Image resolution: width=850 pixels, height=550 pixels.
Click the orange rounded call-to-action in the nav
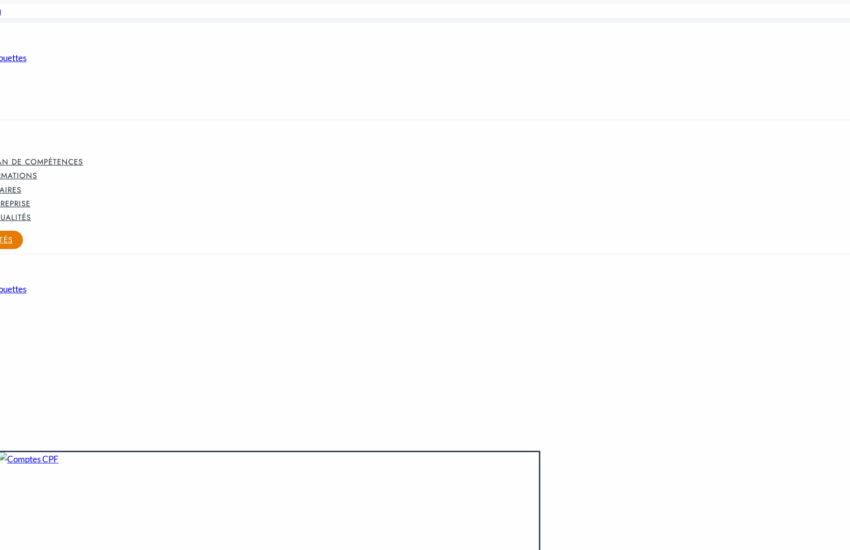(11, 240)
